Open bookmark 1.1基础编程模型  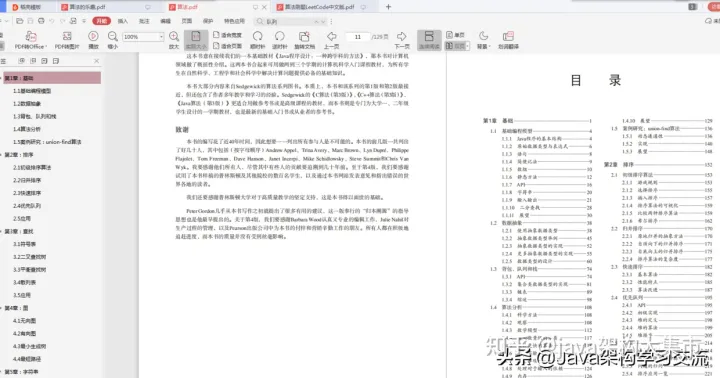click(32, 91)
